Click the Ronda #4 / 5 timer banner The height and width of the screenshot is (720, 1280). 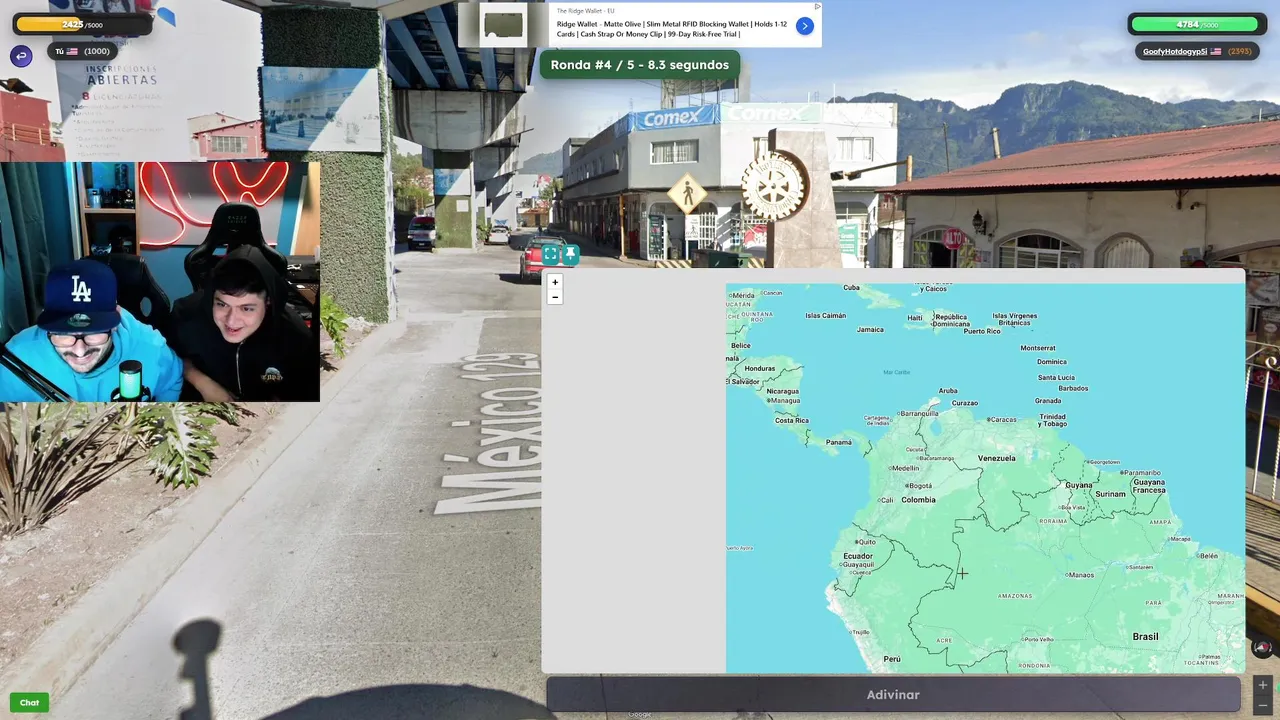click(640, 65)
